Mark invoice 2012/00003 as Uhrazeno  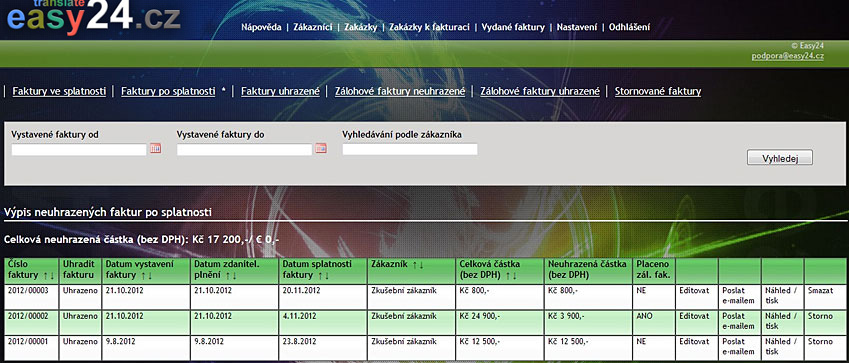pos(80,290)
